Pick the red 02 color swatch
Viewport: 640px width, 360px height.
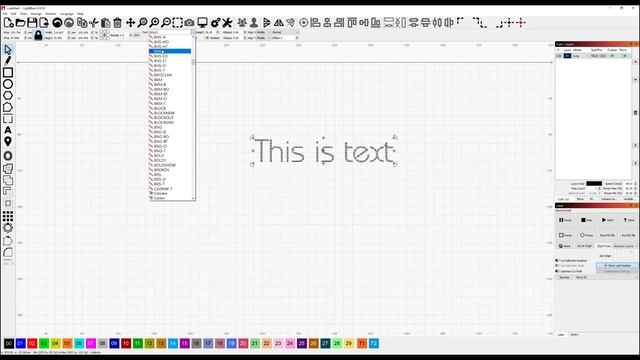click(32, 344)
